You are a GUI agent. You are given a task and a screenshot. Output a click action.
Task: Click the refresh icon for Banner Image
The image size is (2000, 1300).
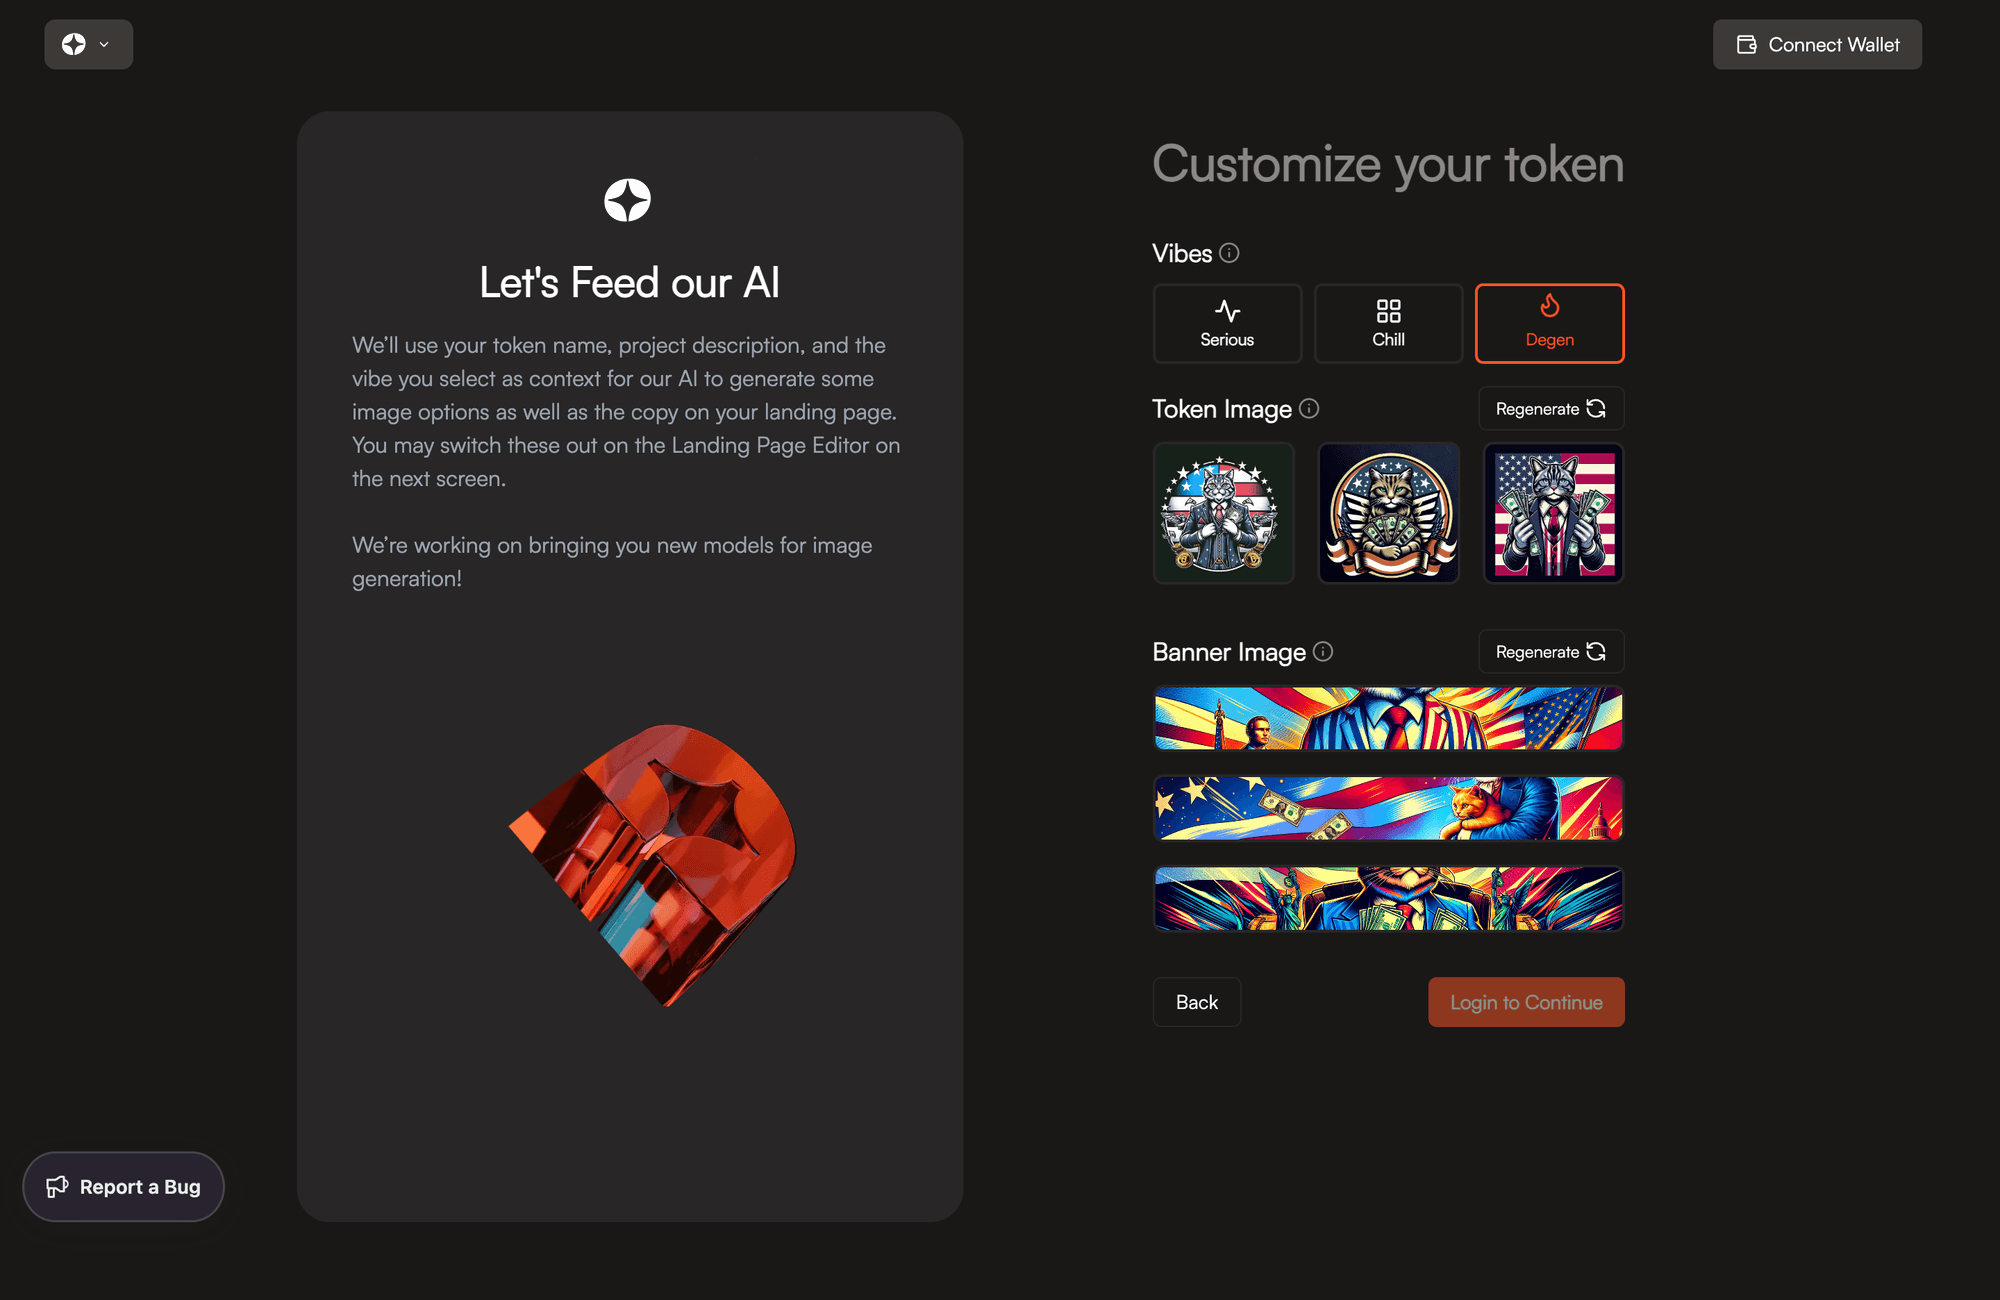click(x=1596, y=652)
